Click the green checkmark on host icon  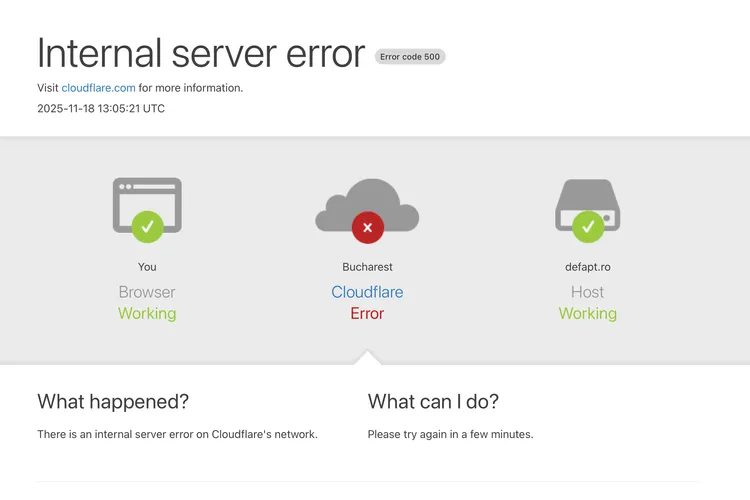coord(588,226)
